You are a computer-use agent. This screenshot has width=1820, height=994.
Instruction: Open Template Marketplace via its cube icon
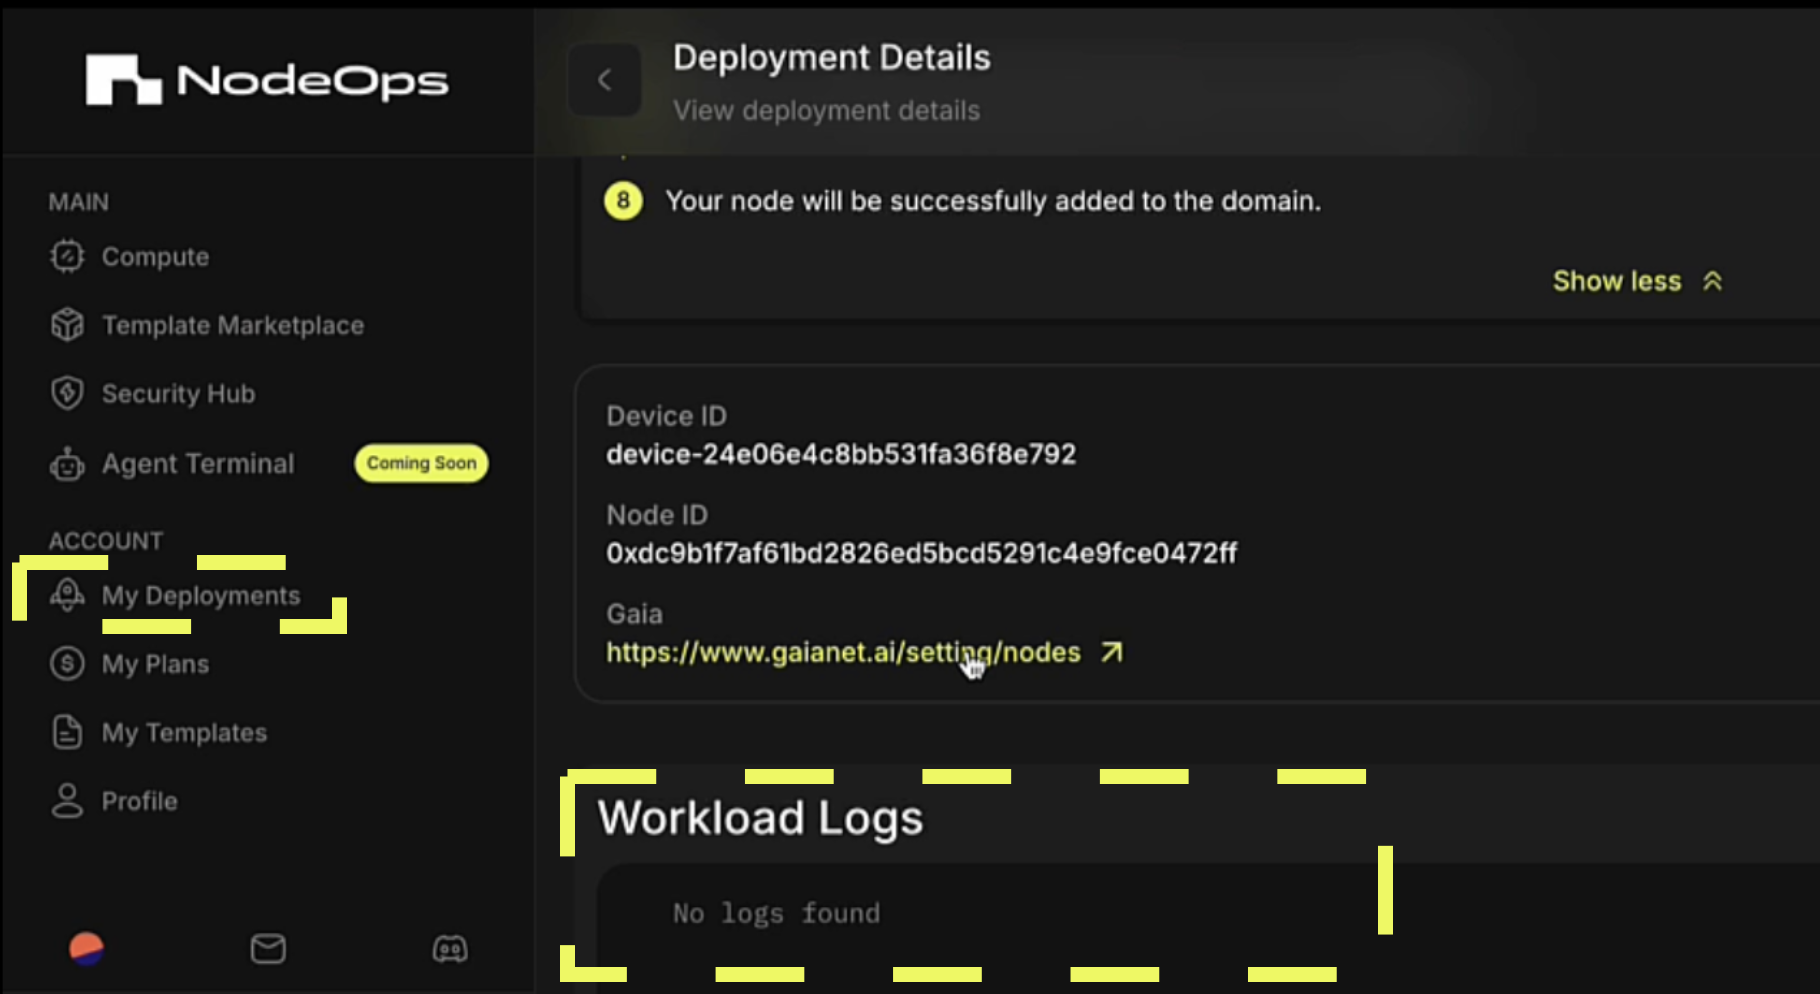coord(66,324)
